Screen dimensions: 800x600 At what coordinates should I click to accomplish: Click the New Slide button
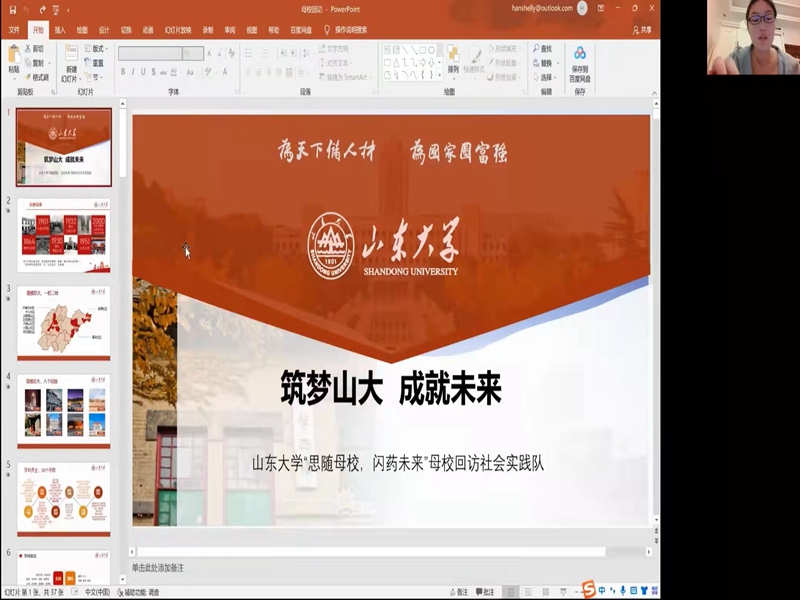(x=69, y=62)
